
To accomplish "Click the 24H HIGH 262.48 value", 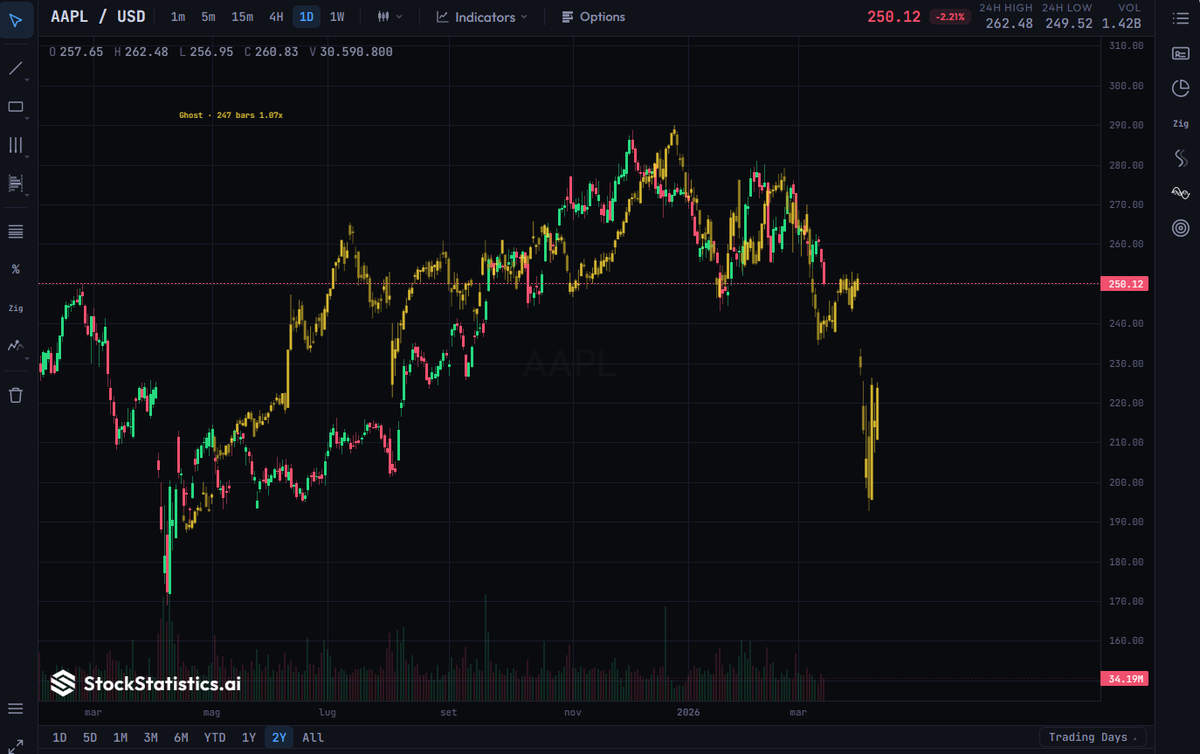I will pos(1009,23).
